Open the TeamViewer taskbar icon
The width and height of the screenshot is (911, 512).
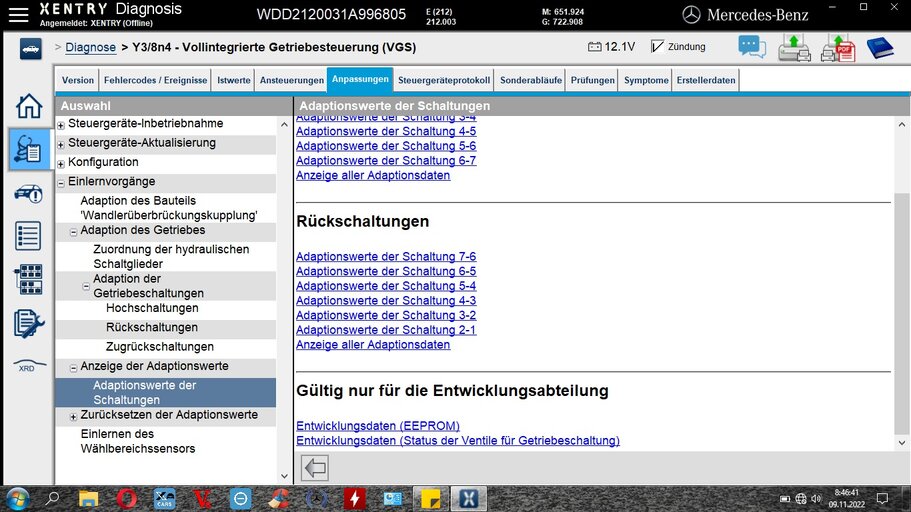(241, 499)
